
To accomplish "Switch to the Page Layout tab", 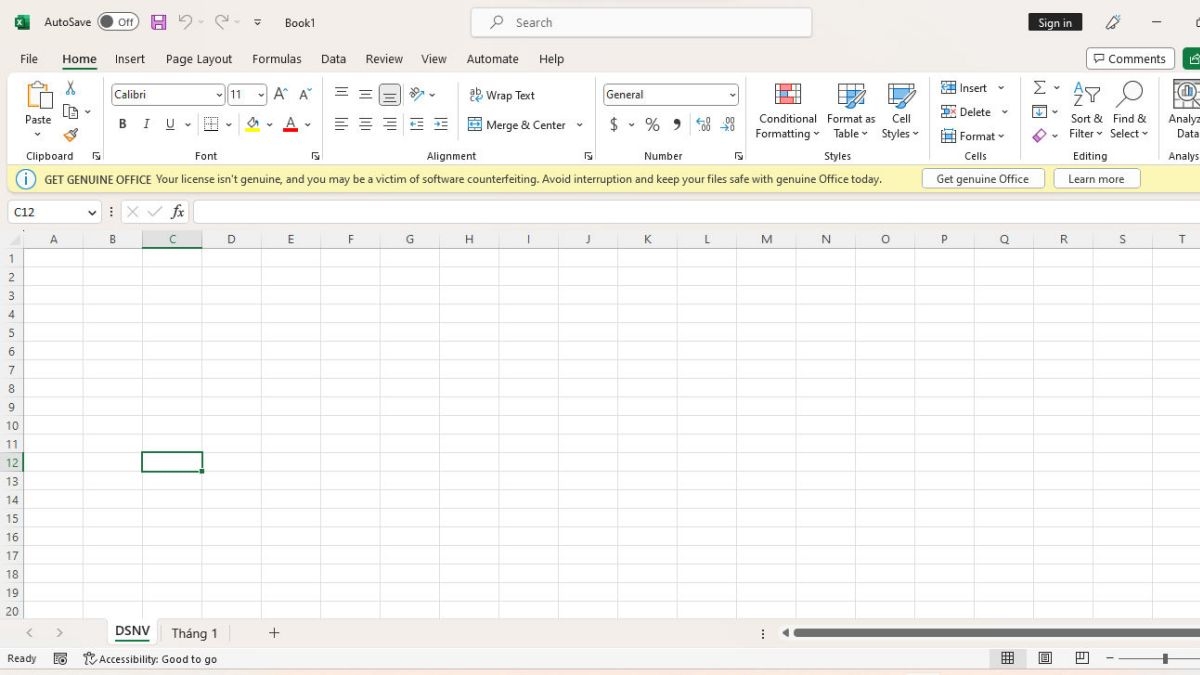I will tap(199, 59).
